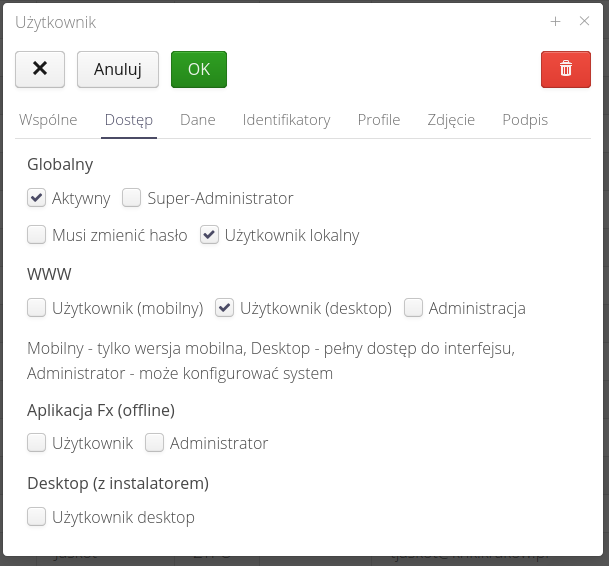Screen dimensions: 609x566
Task: Tick the Musi zmienić hasło checkbox
Action: tap(37, 235)
